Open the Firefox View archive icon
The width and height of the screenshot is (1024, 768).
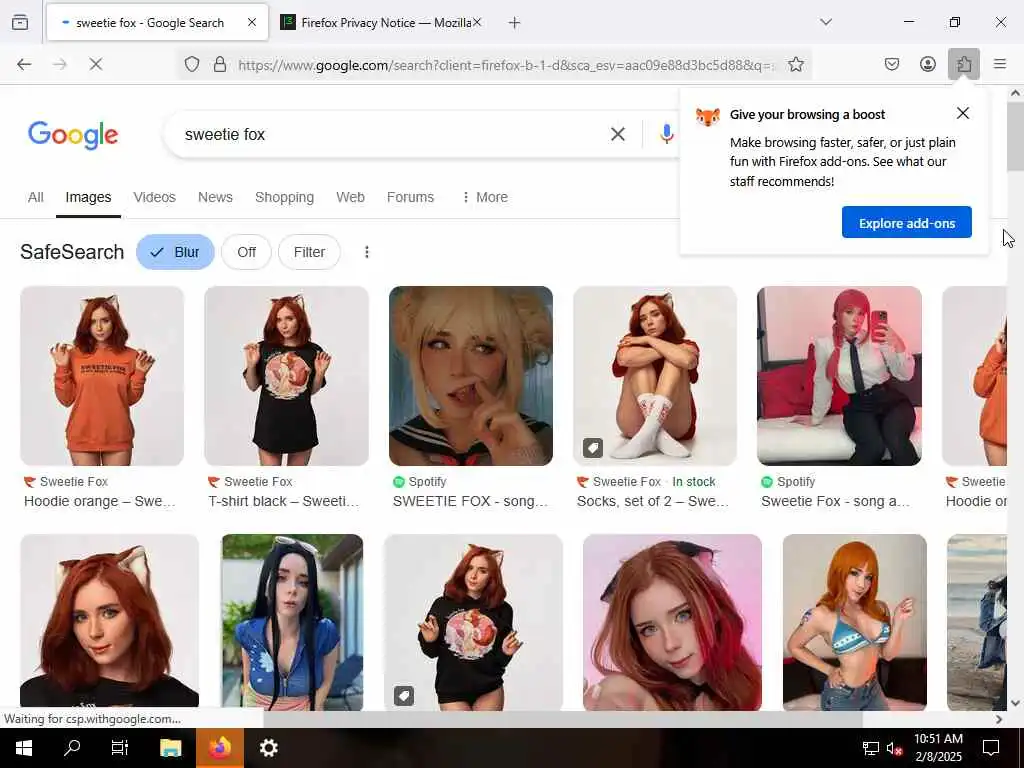20,23
